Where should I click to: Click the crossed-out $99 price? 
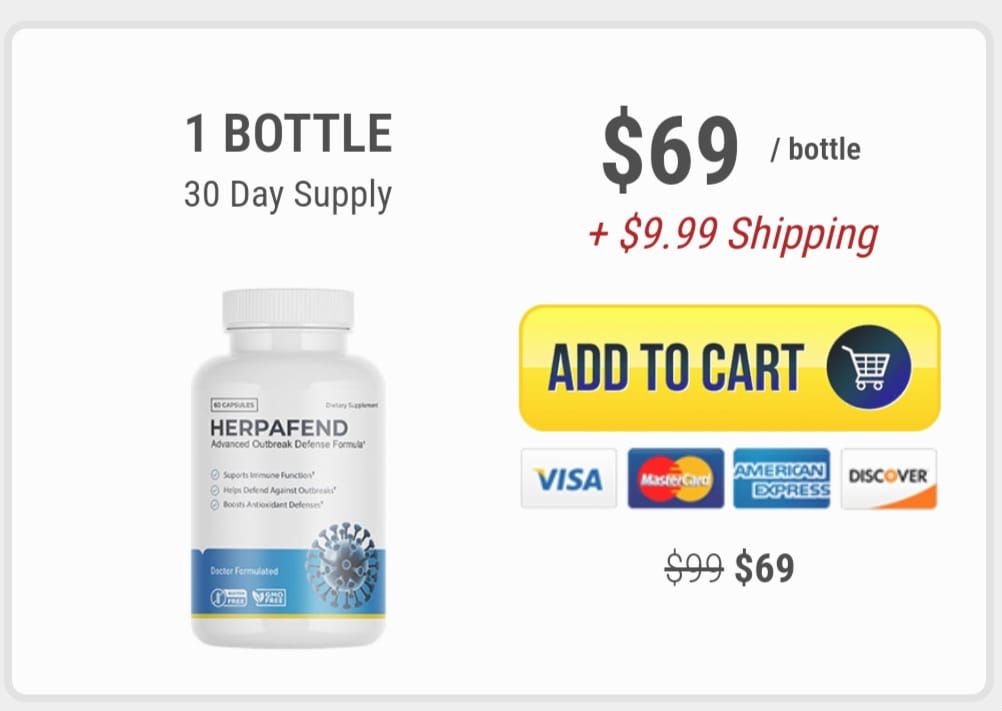(x=694, y=568)
